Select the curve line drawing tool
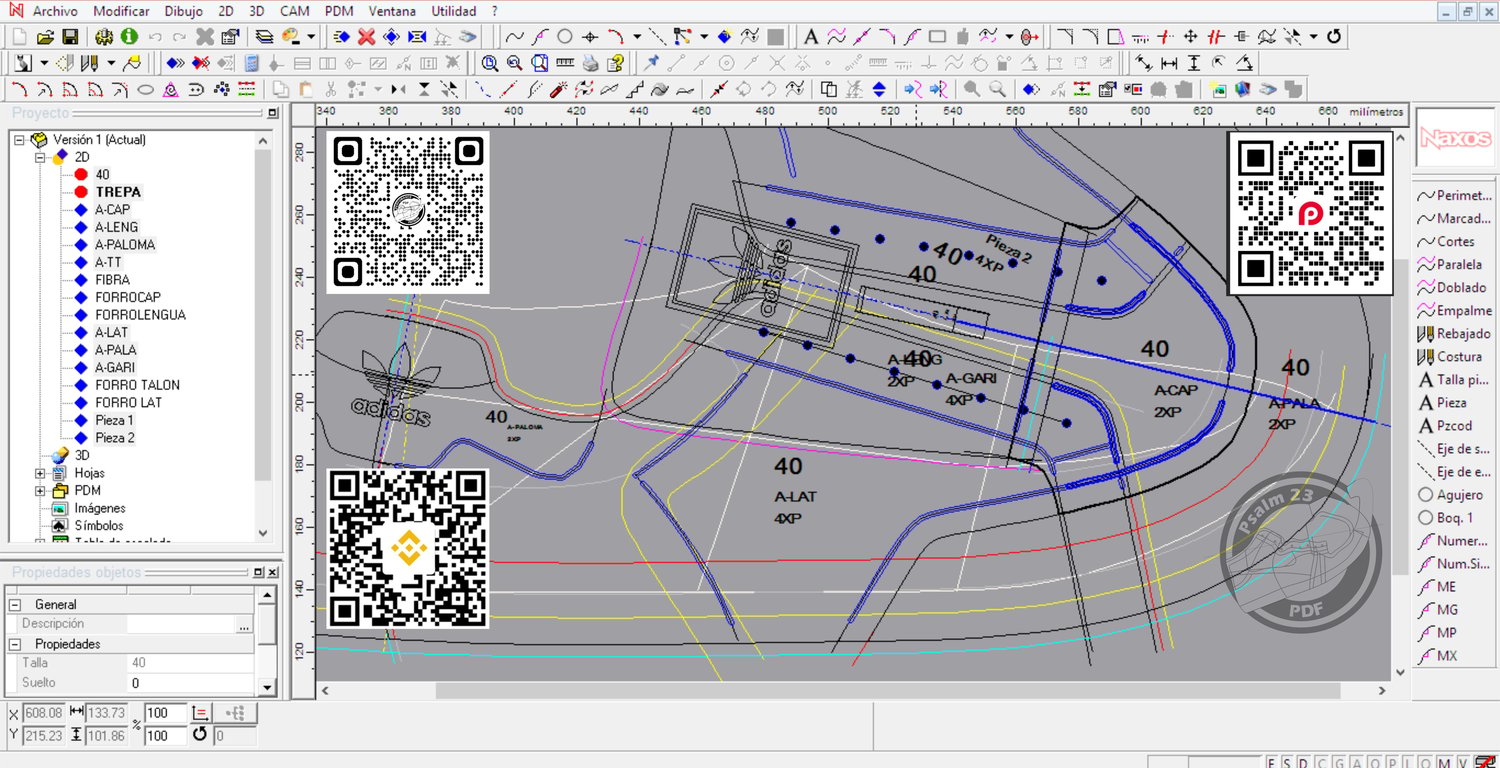The image size is (1500, 768). tap(514, 37)
